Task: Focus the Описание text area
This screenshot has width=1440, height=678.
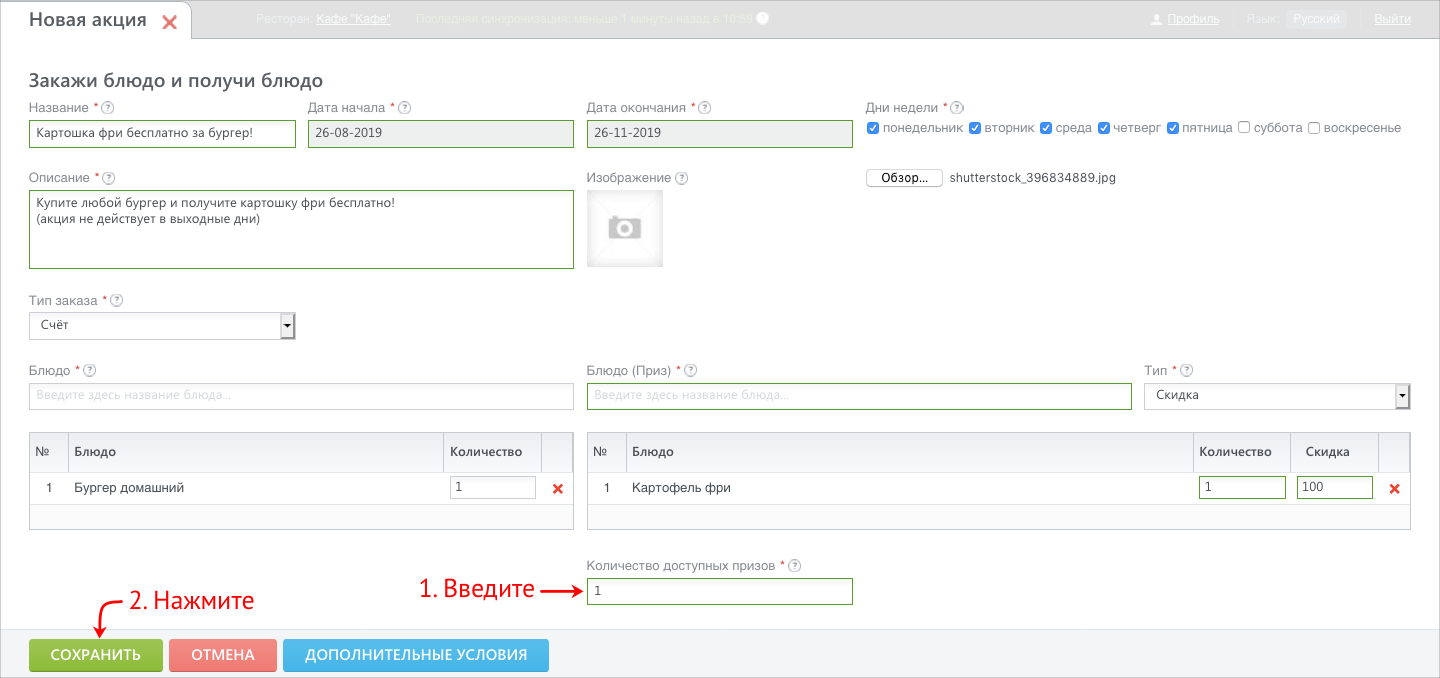Action: click(x=301, y=229)
